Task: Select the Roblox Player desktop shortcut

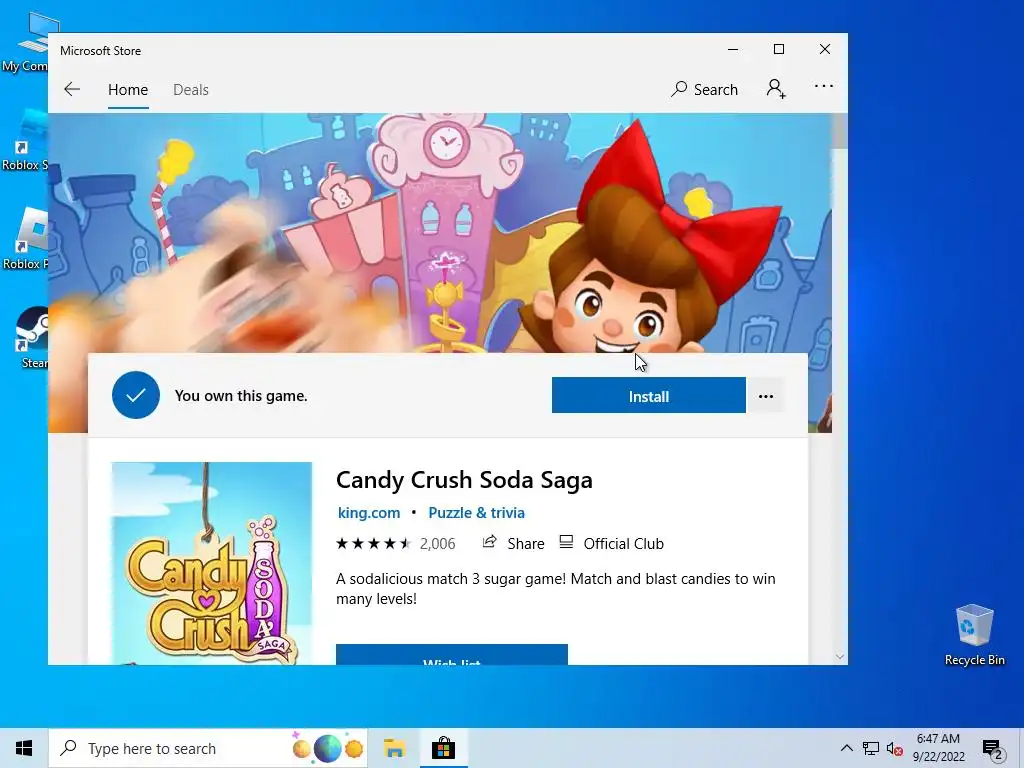Action: [x=26, y=238]
